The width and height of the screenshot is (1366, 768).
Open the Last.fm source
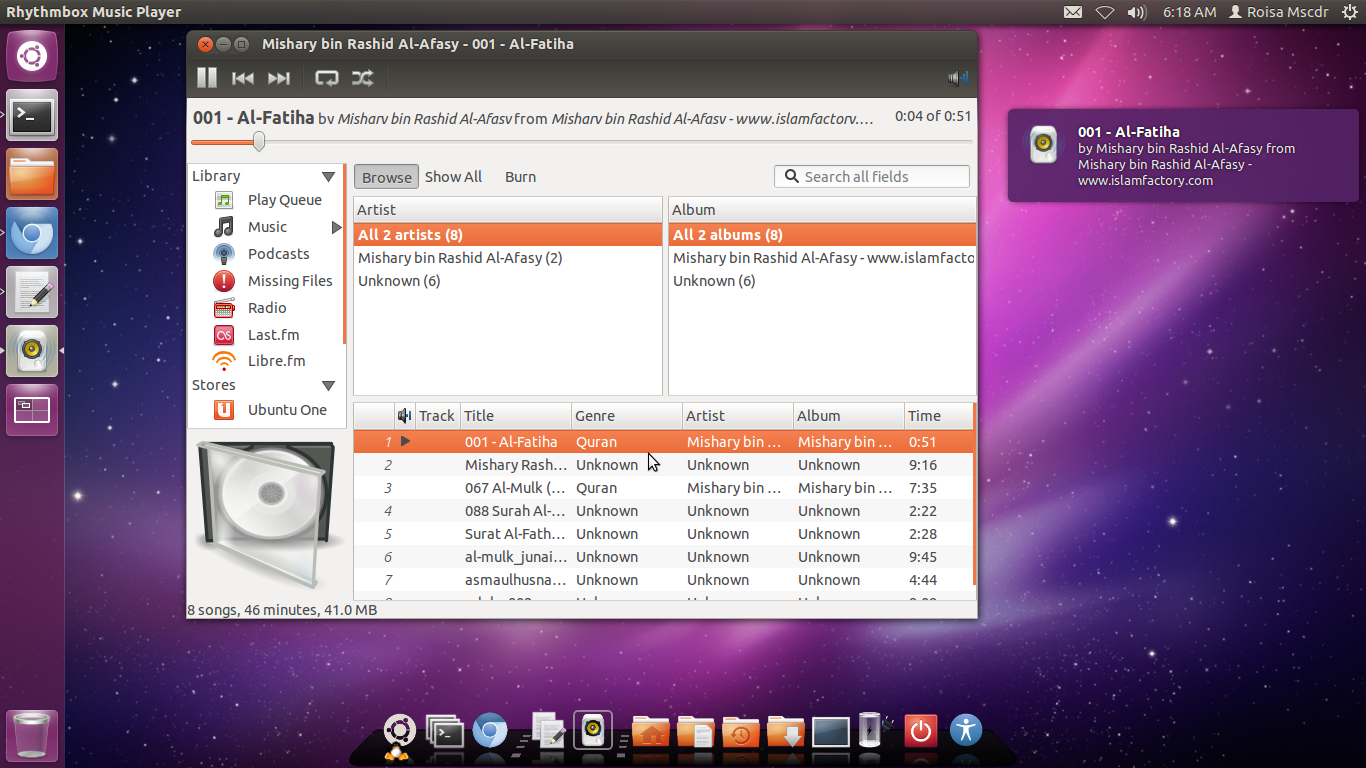click(273, 335)
